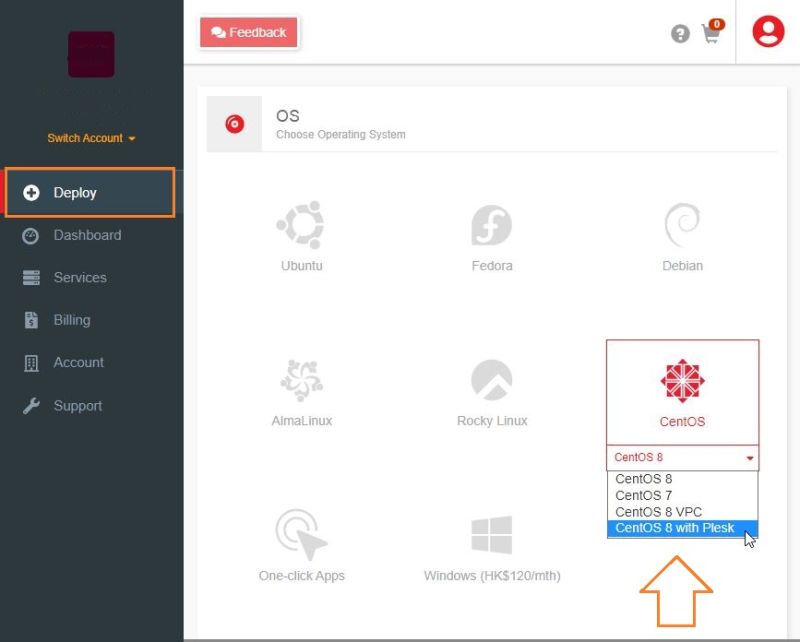Click the Ubuntu label

[302, 266]
